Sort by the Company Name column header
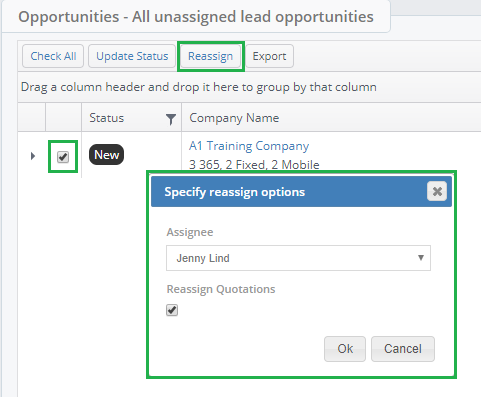 tap(234, 118)
